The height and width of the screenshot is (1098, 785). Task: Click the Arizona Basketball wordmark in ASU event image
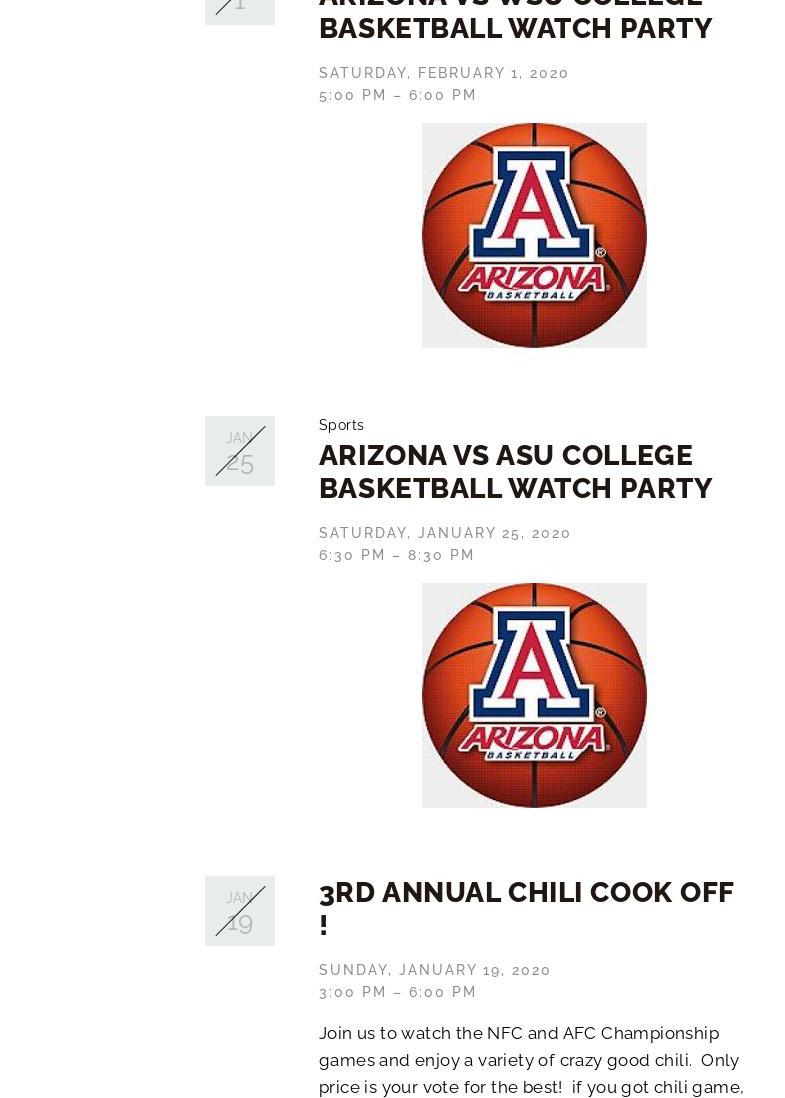click(532, 742)
